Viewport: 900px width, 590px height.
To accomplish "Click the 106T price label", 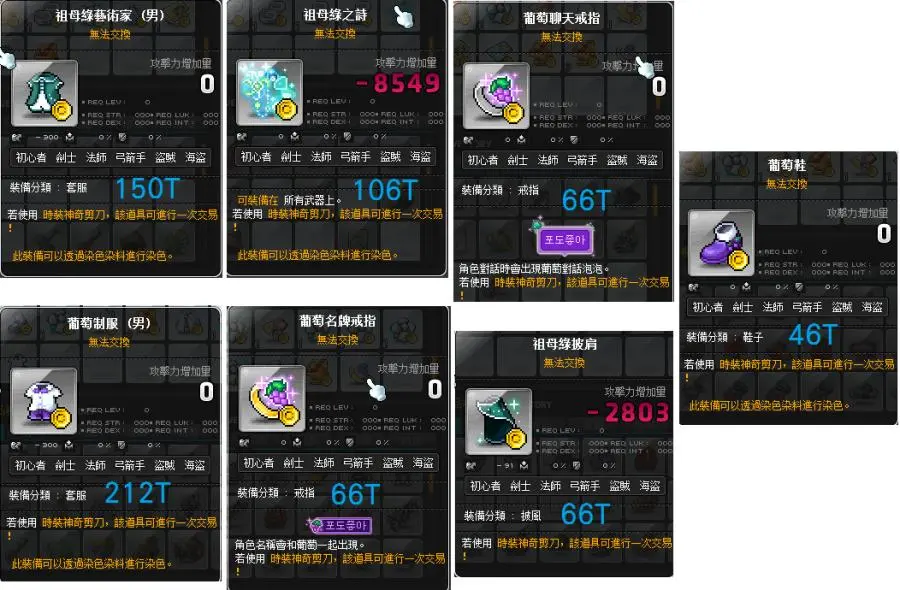I will (x=385, y=190).
